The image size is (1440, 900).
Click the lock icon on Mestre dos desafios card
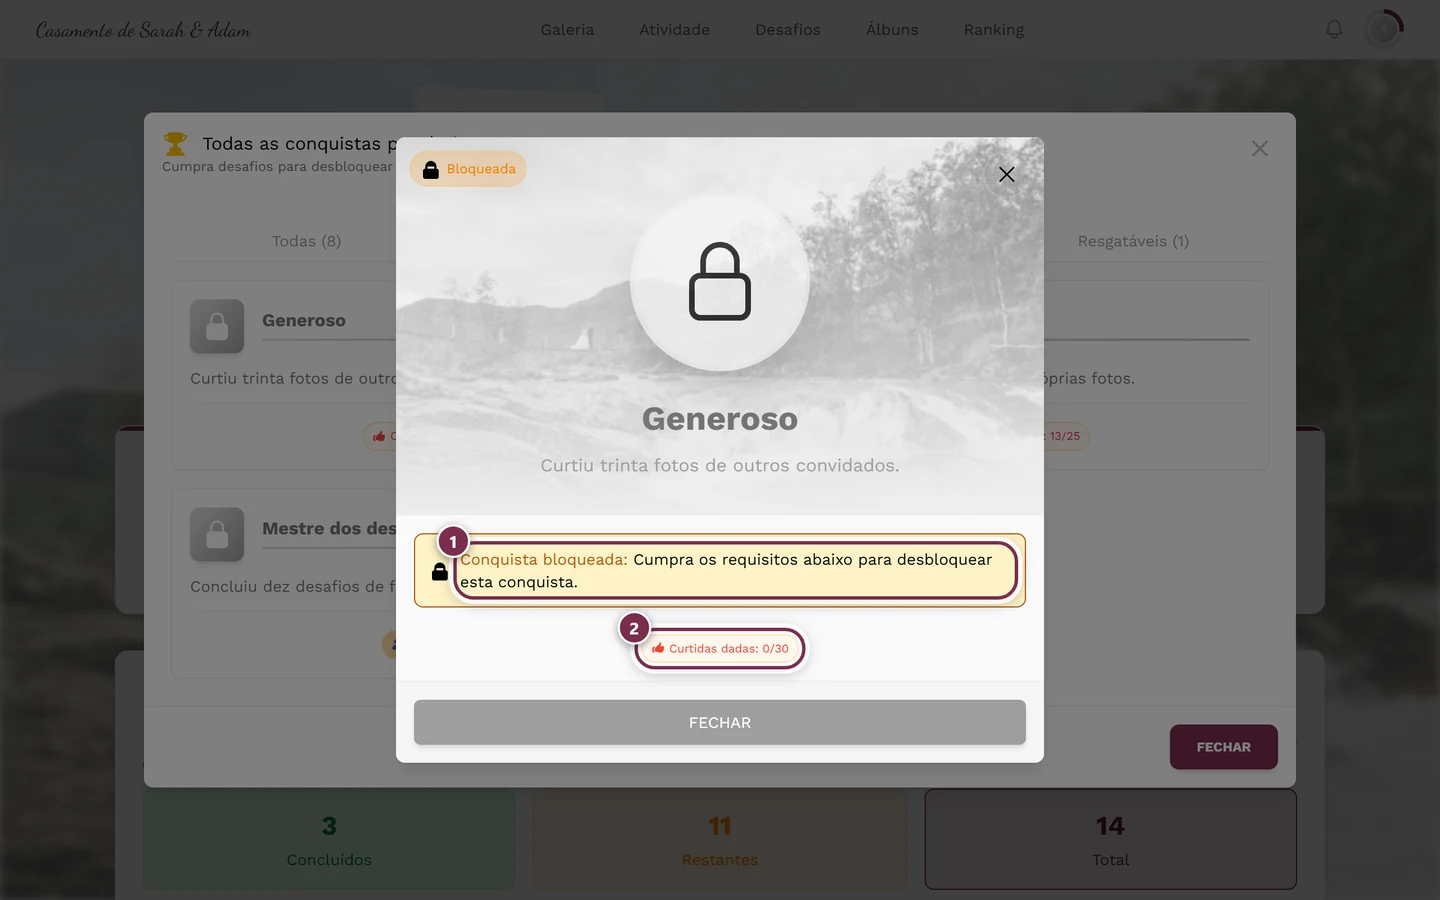point(217,534)
